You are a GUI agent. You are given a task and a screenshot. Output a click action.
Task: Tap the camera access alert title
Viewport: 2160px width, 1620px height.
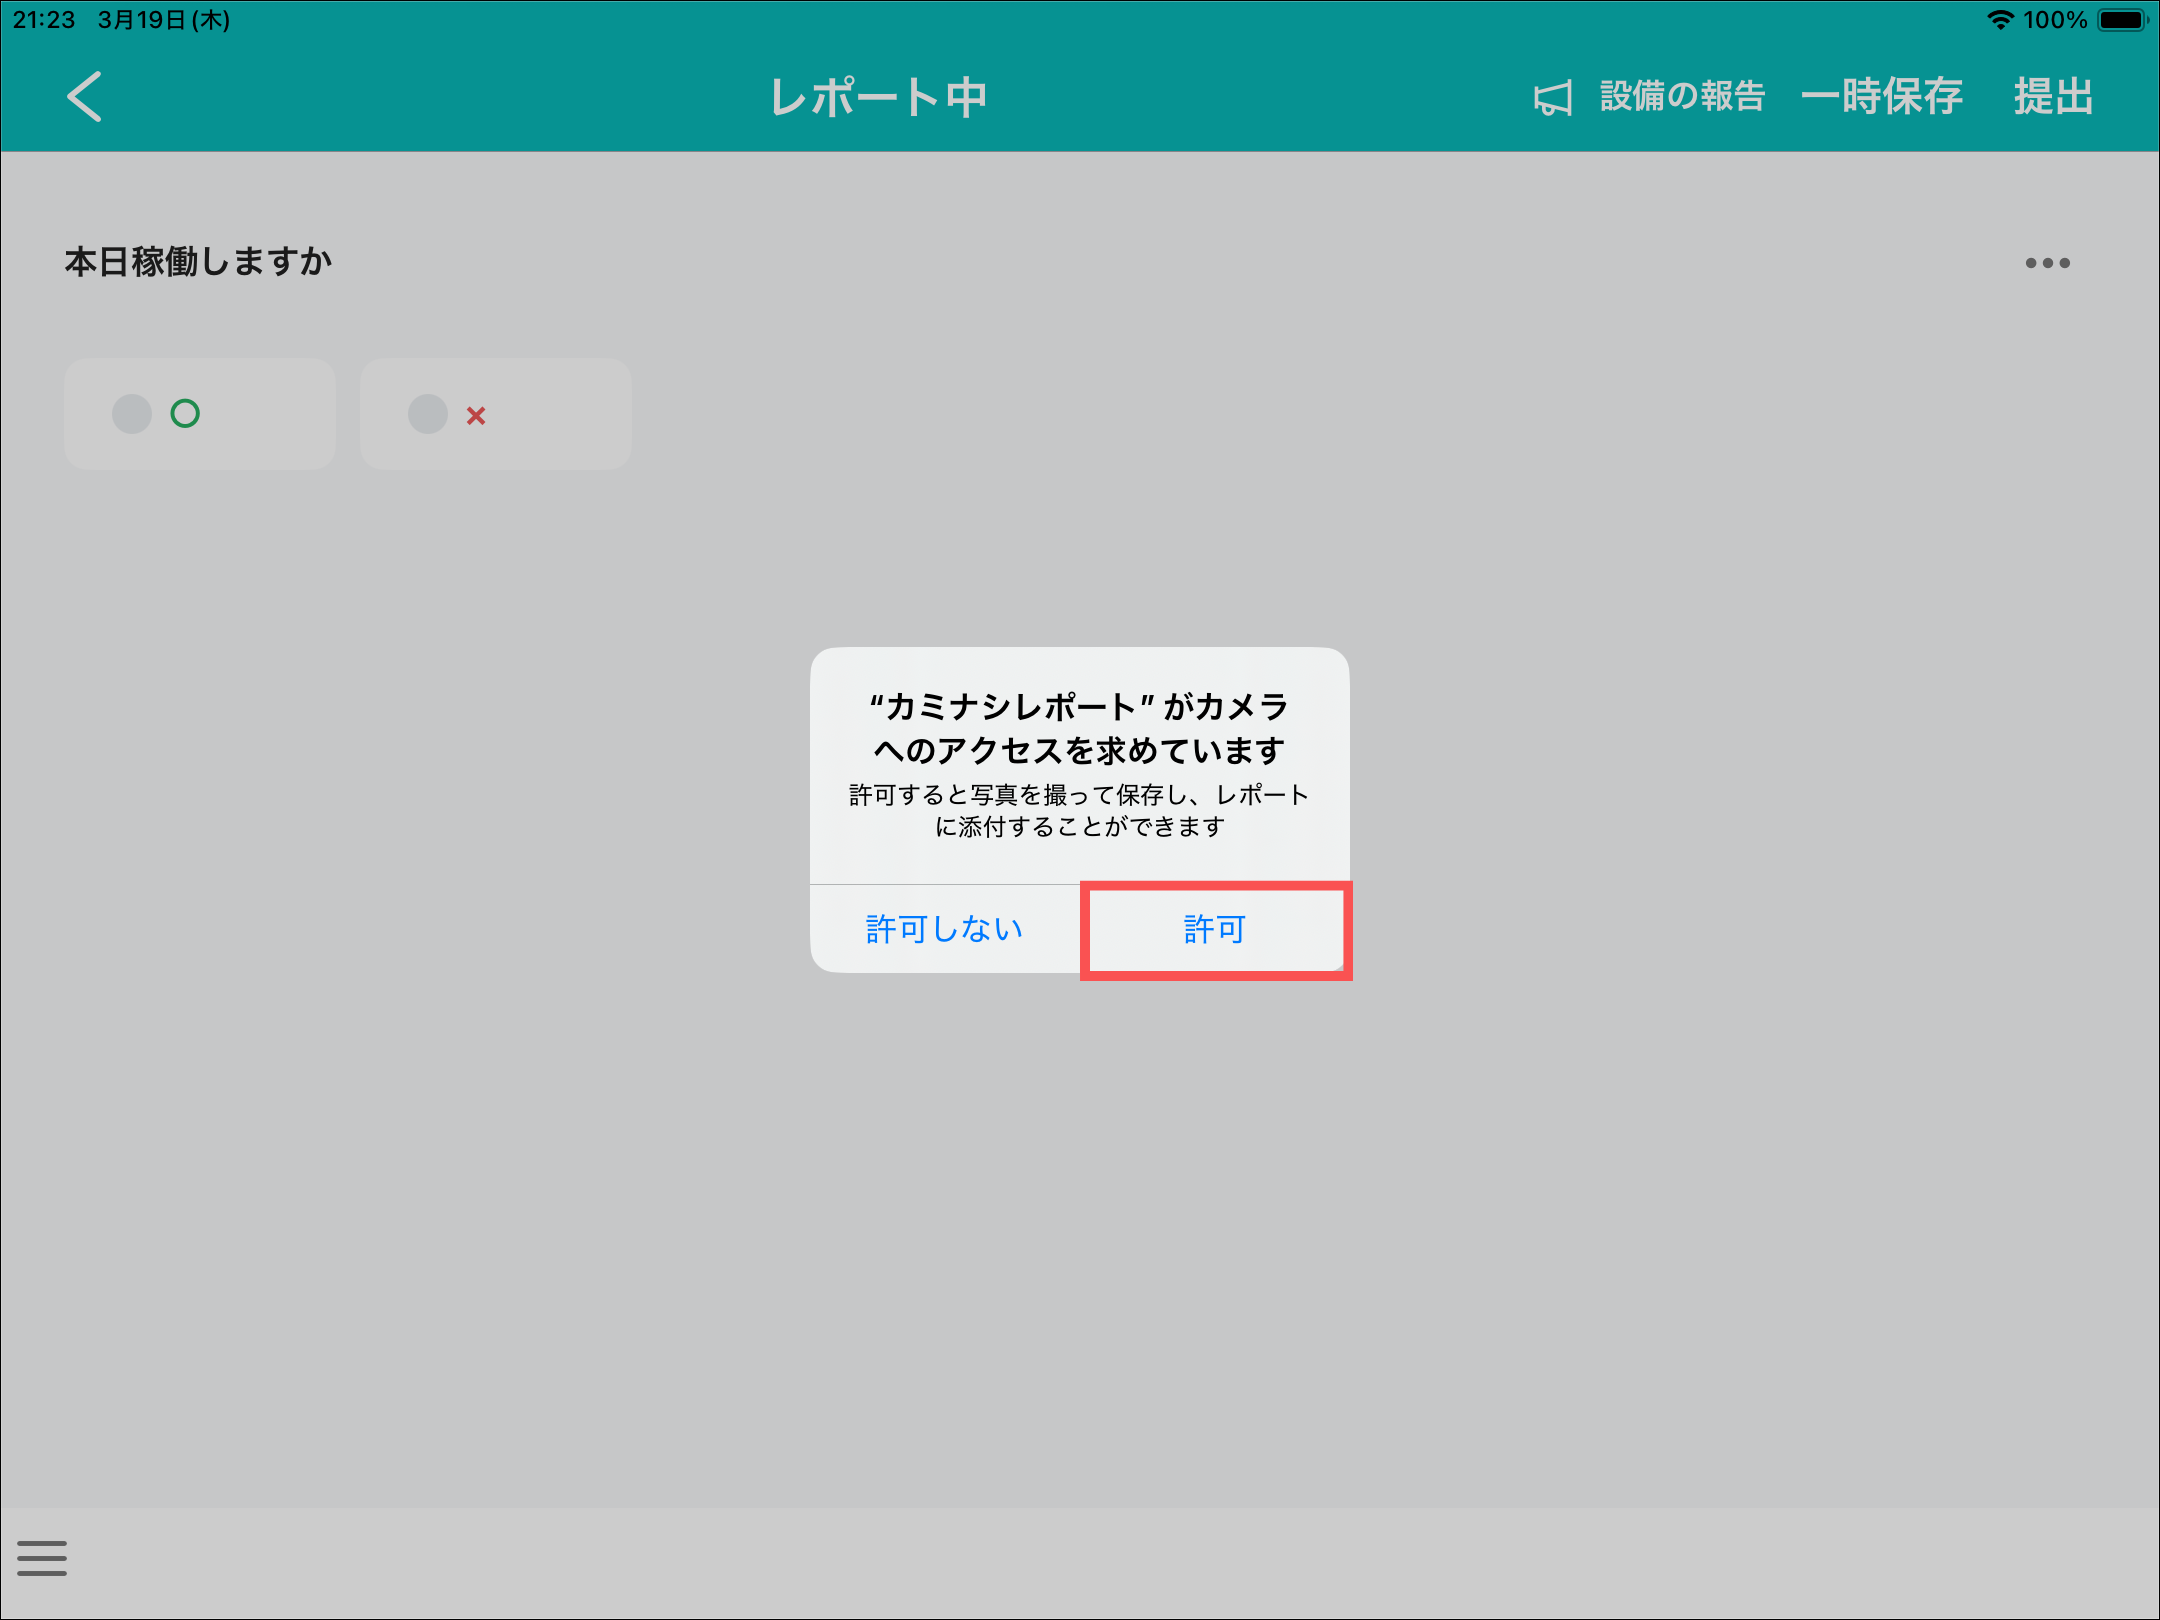(1079, 728)
